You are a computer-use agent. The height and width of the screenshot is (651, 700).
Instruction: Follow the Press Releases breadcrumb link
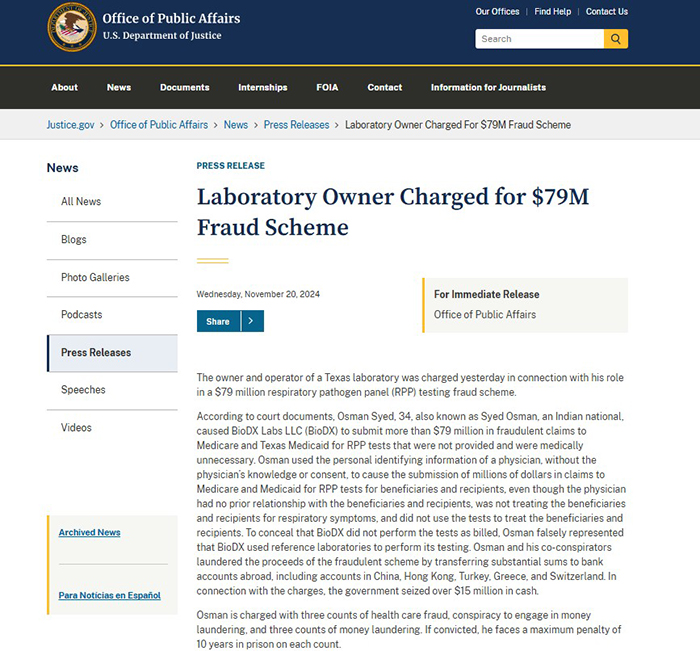tap(296, 125)
